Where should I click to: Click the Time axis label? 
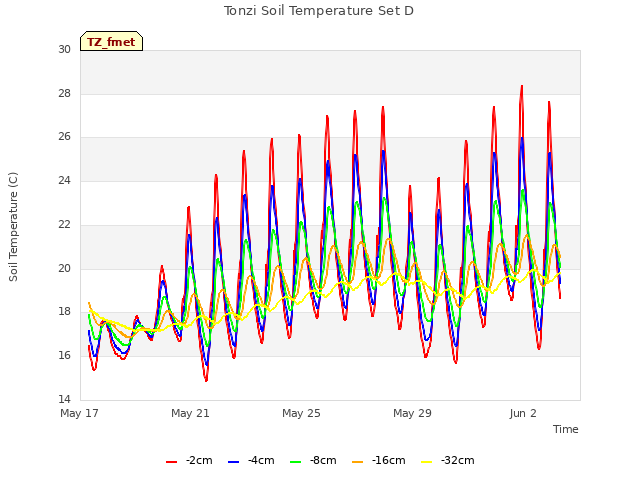click(x=566, y=429)
